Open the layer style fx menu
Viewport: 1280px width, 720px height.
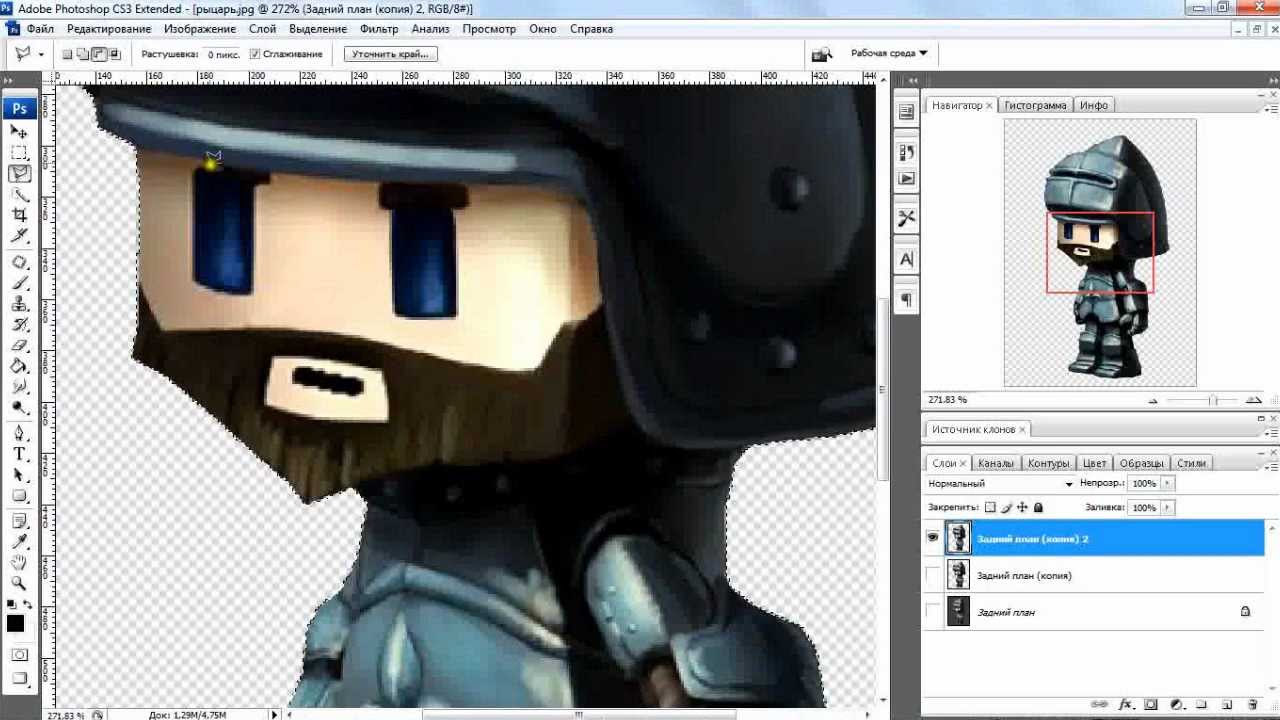pos(1126,705)
